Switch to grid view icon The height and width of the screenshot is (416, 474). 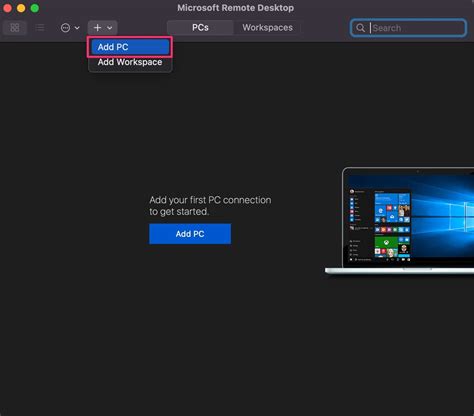click(15, 28)
